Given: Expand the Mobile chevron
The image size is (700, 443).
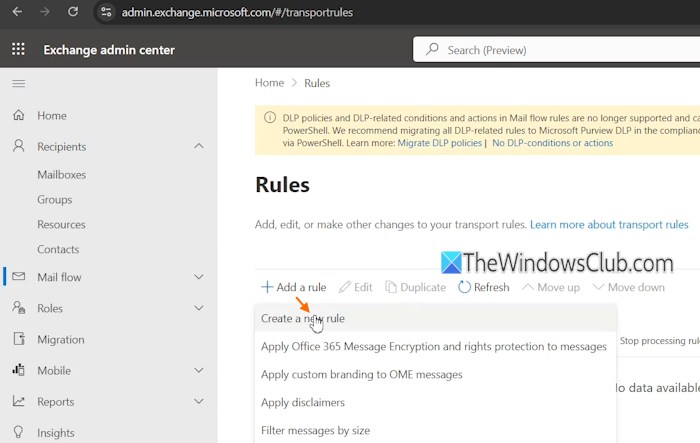Looking at the screenshot, I should click(x=199, y=370).
